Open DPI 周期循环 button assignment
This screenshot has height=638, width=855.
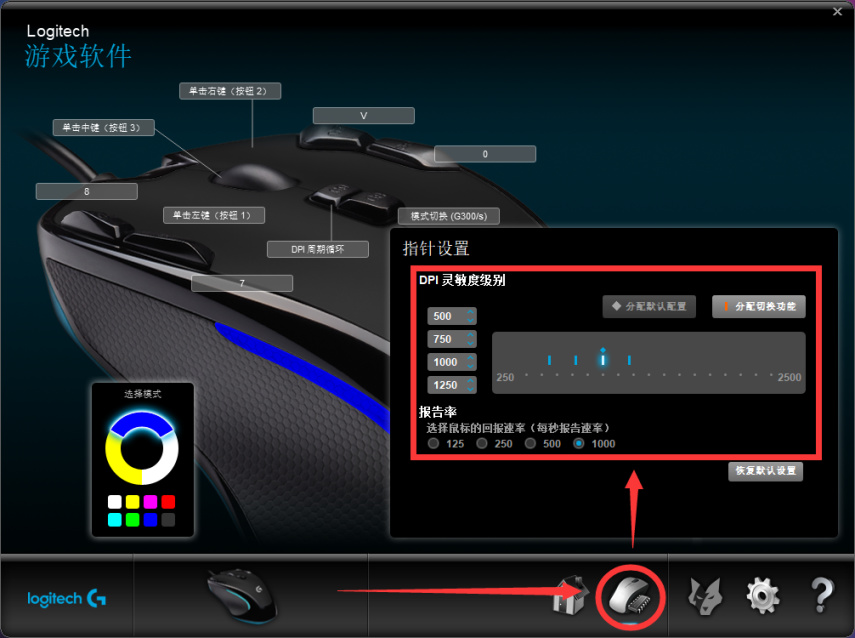pos(318,249)
